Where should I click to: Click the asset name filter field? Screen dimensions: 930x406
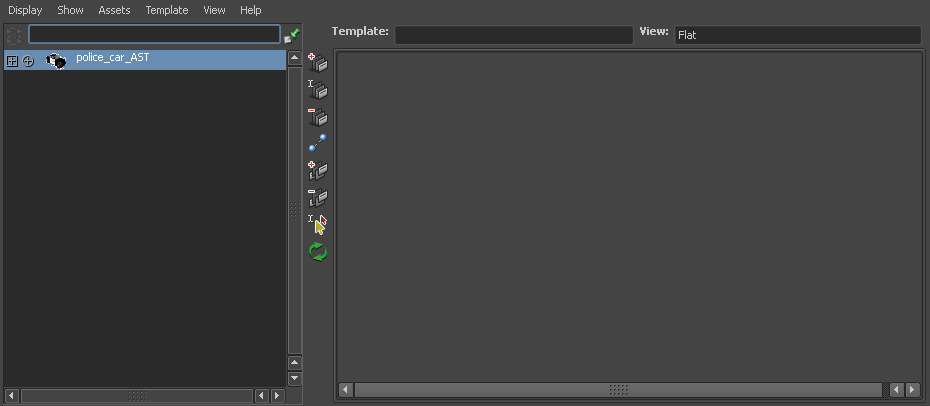tap(154, 34)
